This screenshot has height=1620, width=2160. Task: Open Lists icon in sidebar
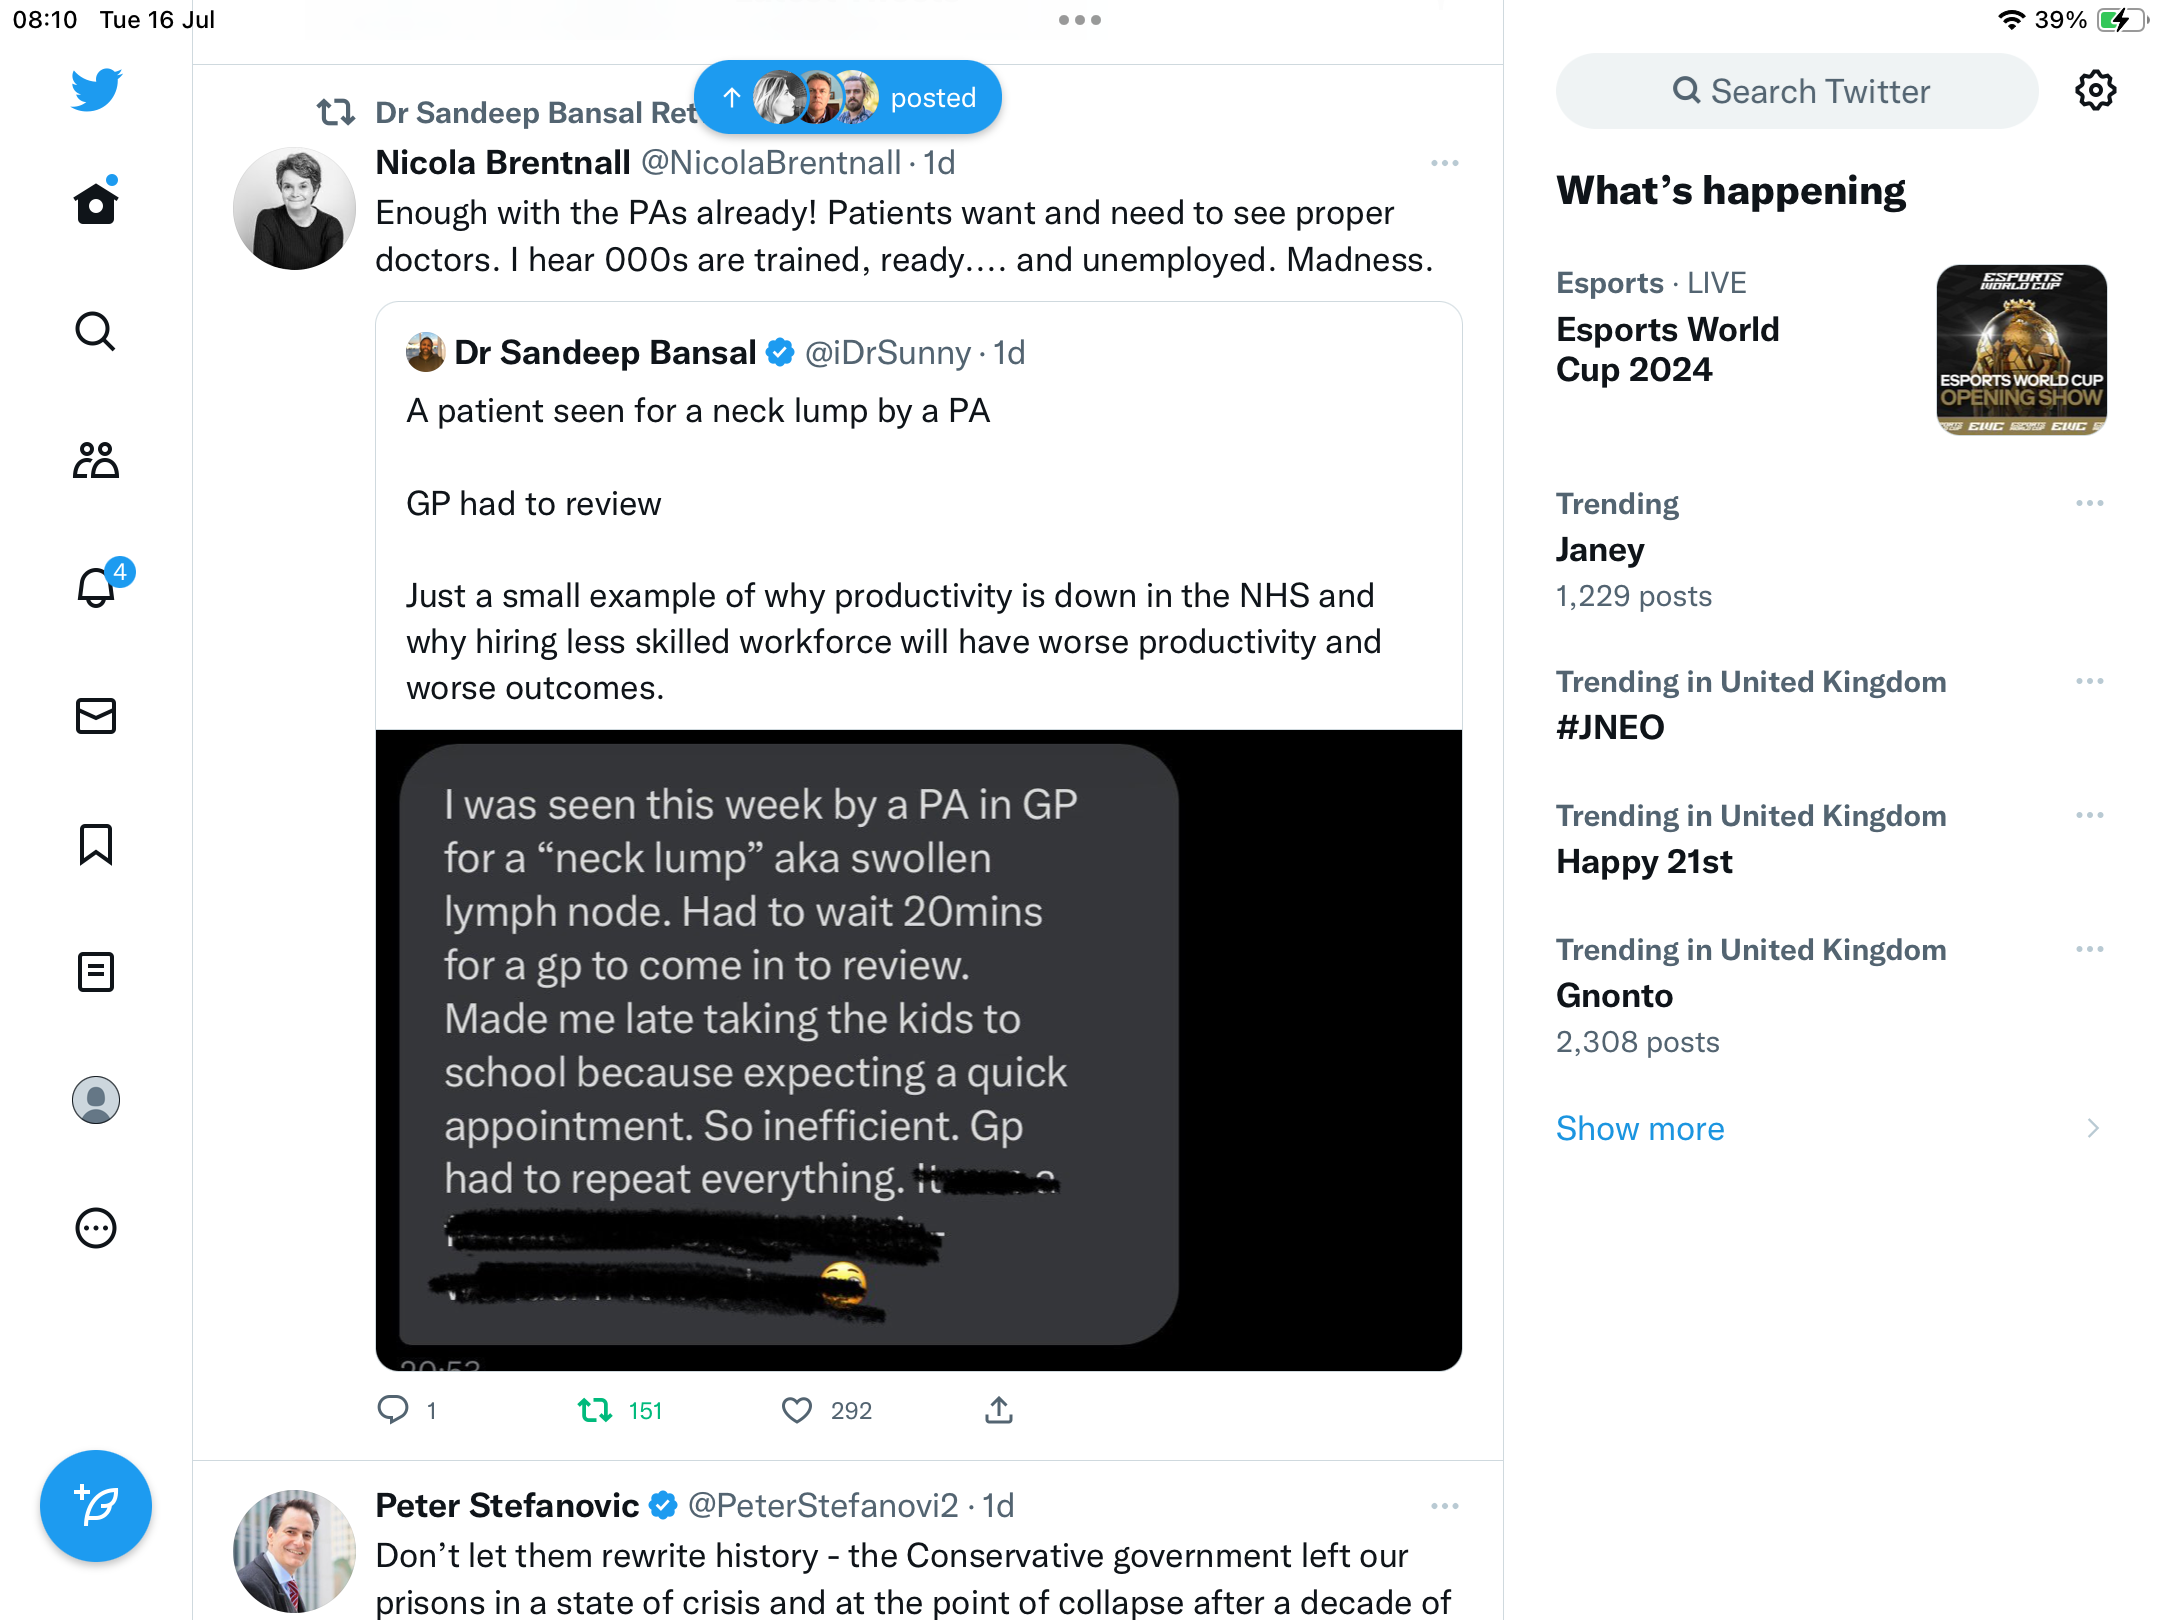click(x=96, y=972)
